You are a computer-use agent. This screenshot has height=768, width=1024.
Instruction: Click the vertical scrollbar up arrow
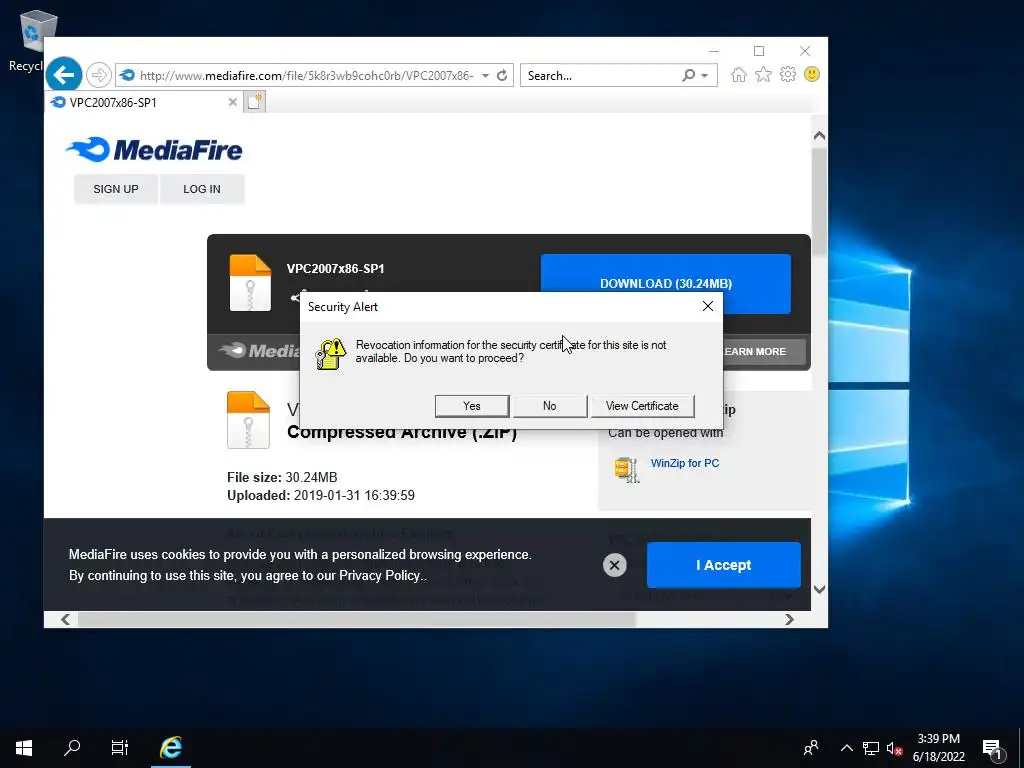click(819, 136)
